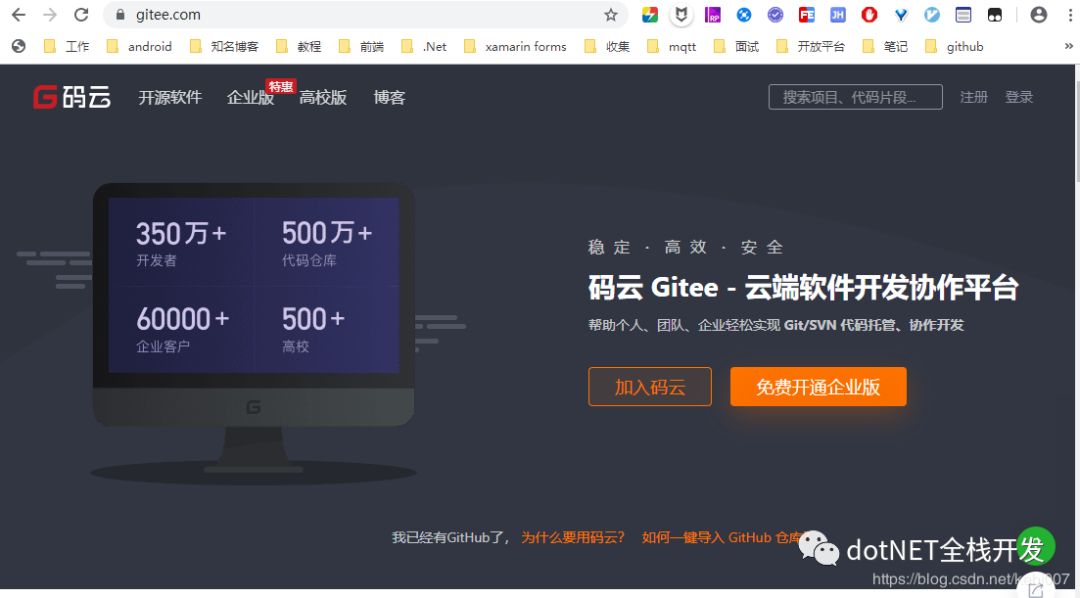
Task: Open the JH extension icon
Action: [838, 14]
